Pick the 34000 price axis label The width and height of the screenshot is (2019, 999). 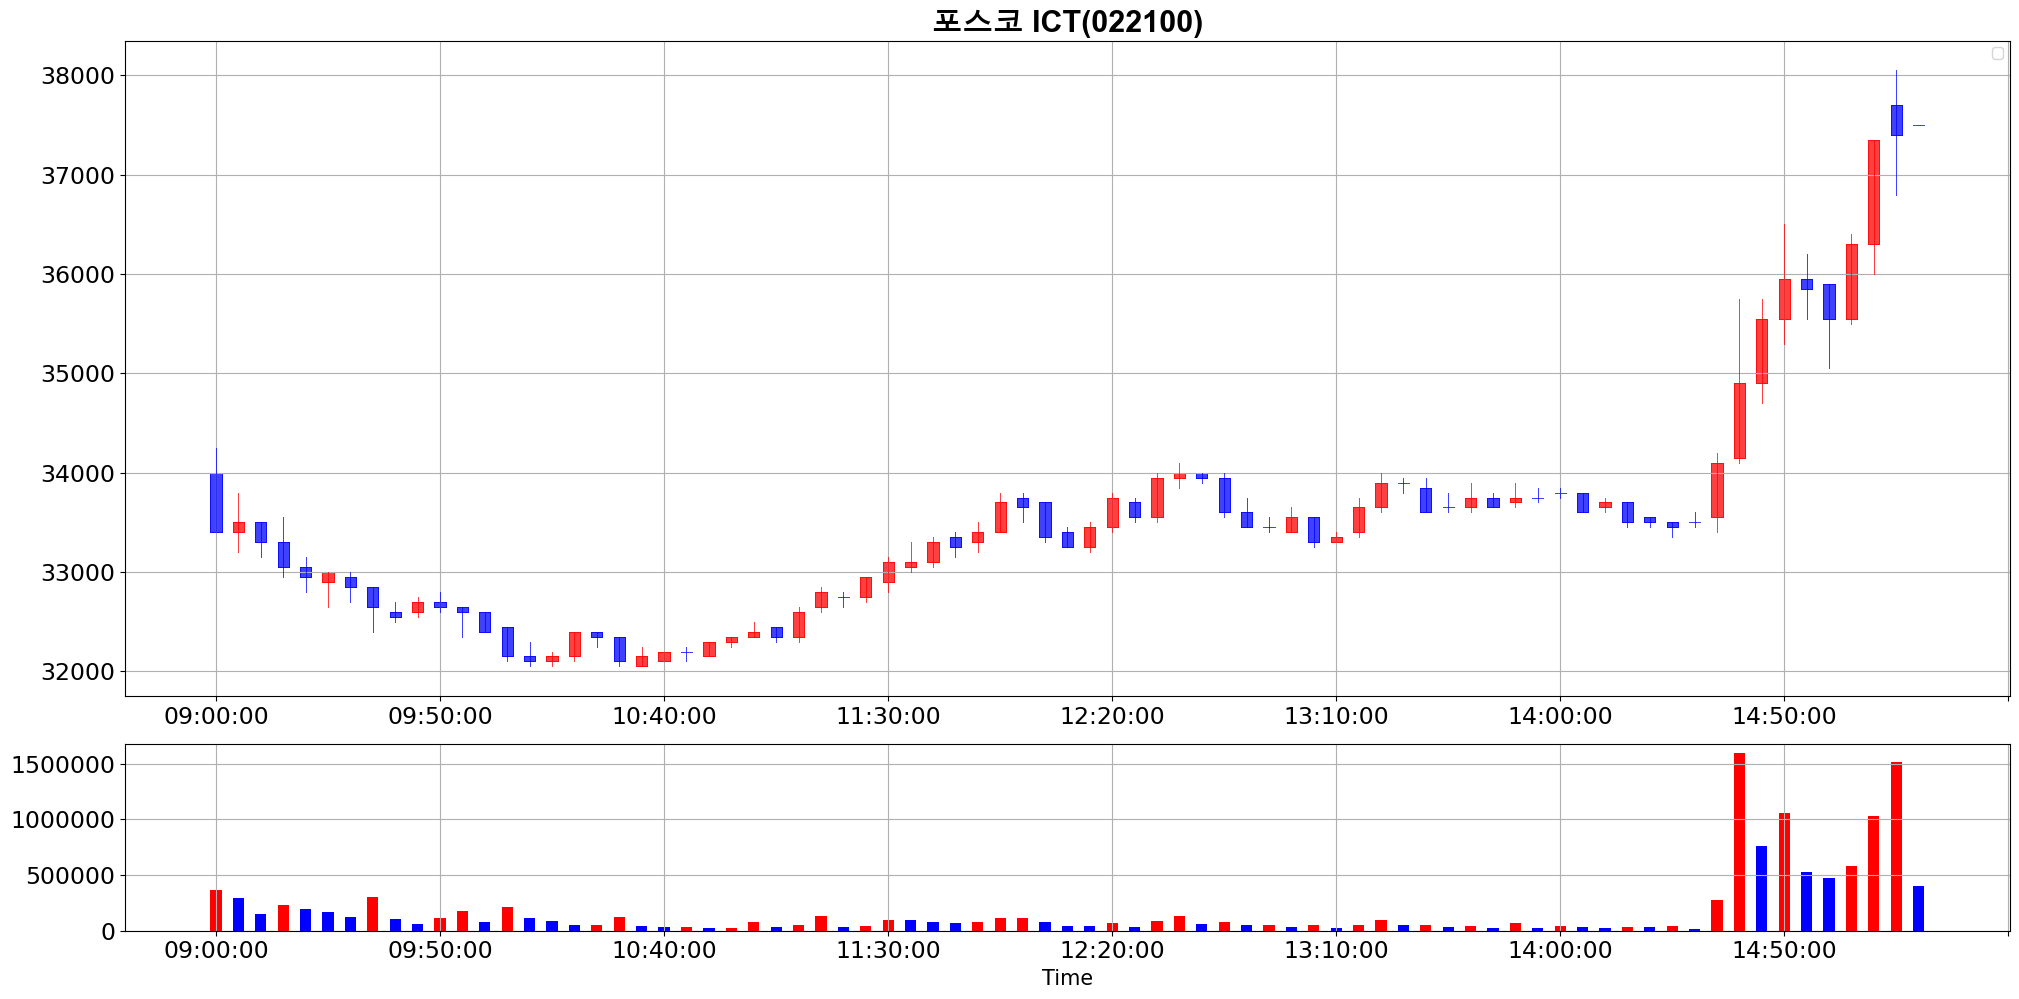point(78,474)
